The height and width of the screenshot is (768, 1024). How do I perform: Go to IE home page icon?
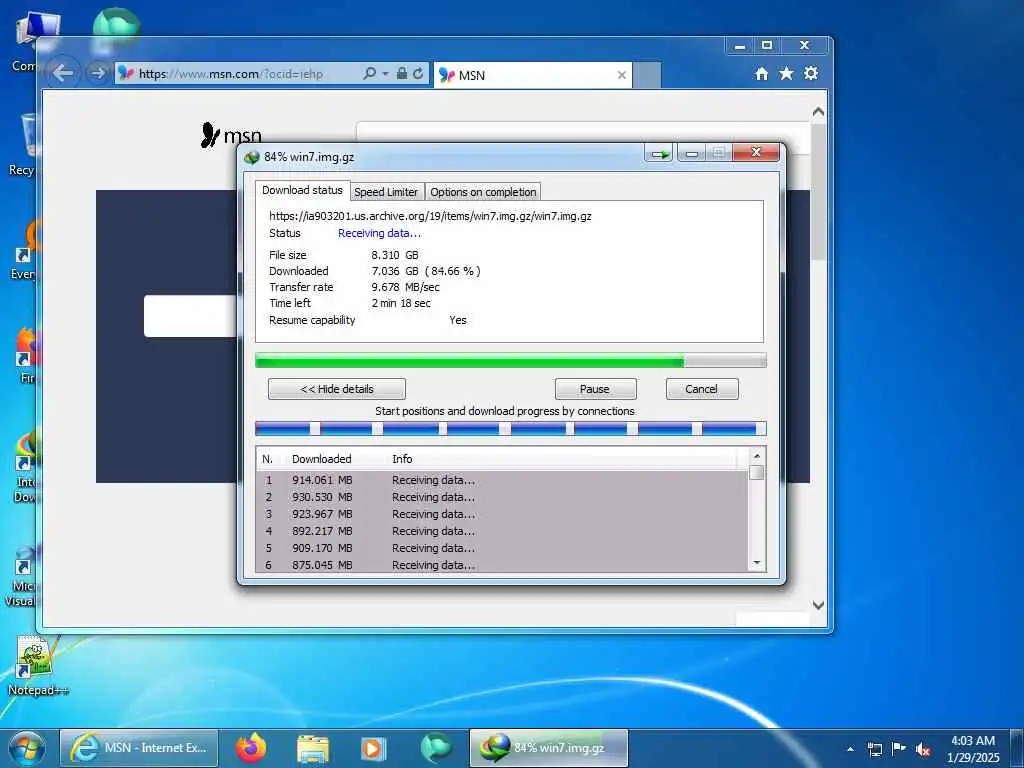coord(761,74)
